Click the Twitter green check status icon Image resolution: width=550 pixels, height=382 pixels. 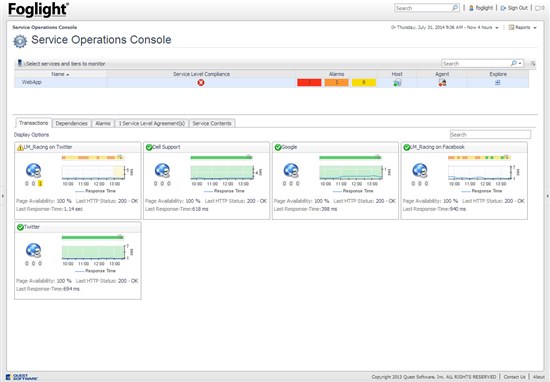pos(20,227)
